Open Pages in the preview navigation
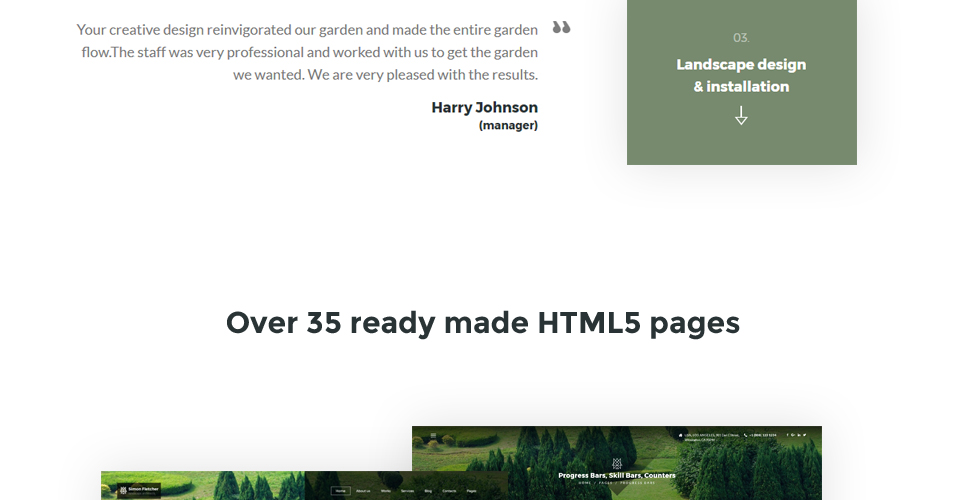This screenshot has width=965, height=500. [x=471, y=491]
